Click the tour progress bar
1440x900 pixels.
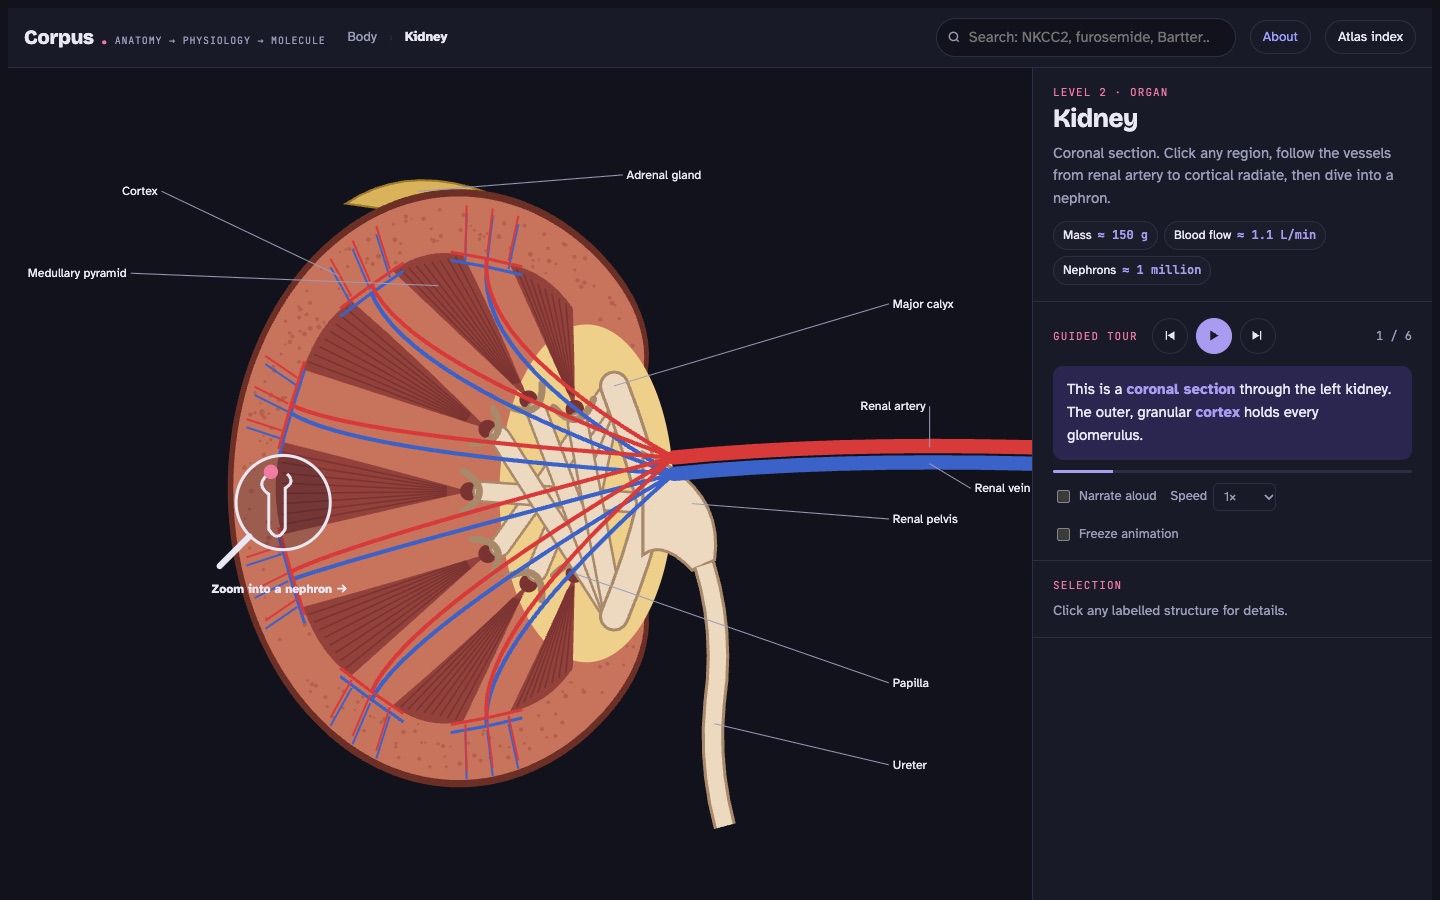pyautogui.click(x=1232, y=471)
